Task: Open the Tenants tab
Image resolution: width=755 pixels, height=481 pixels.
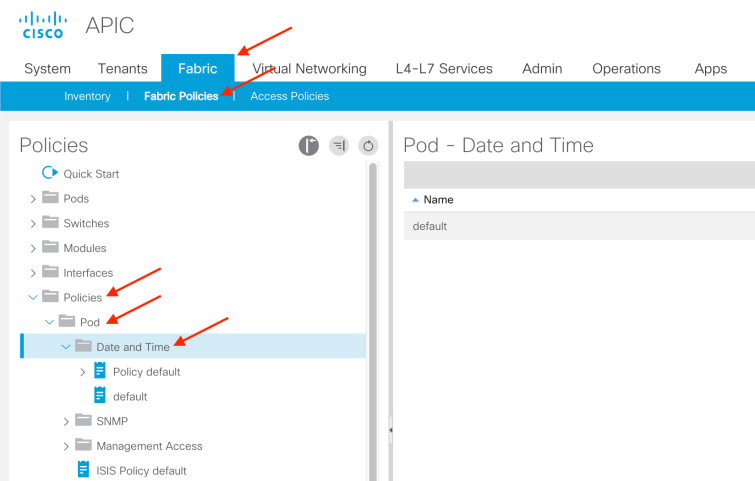Action: pyautogui.click(x=122, y=69)
